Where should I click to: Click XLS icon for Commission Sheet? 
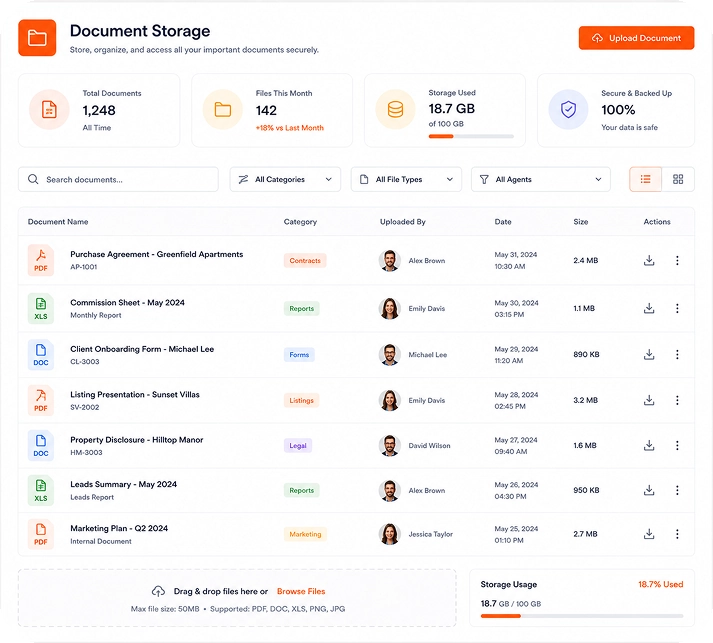(41, 309)
